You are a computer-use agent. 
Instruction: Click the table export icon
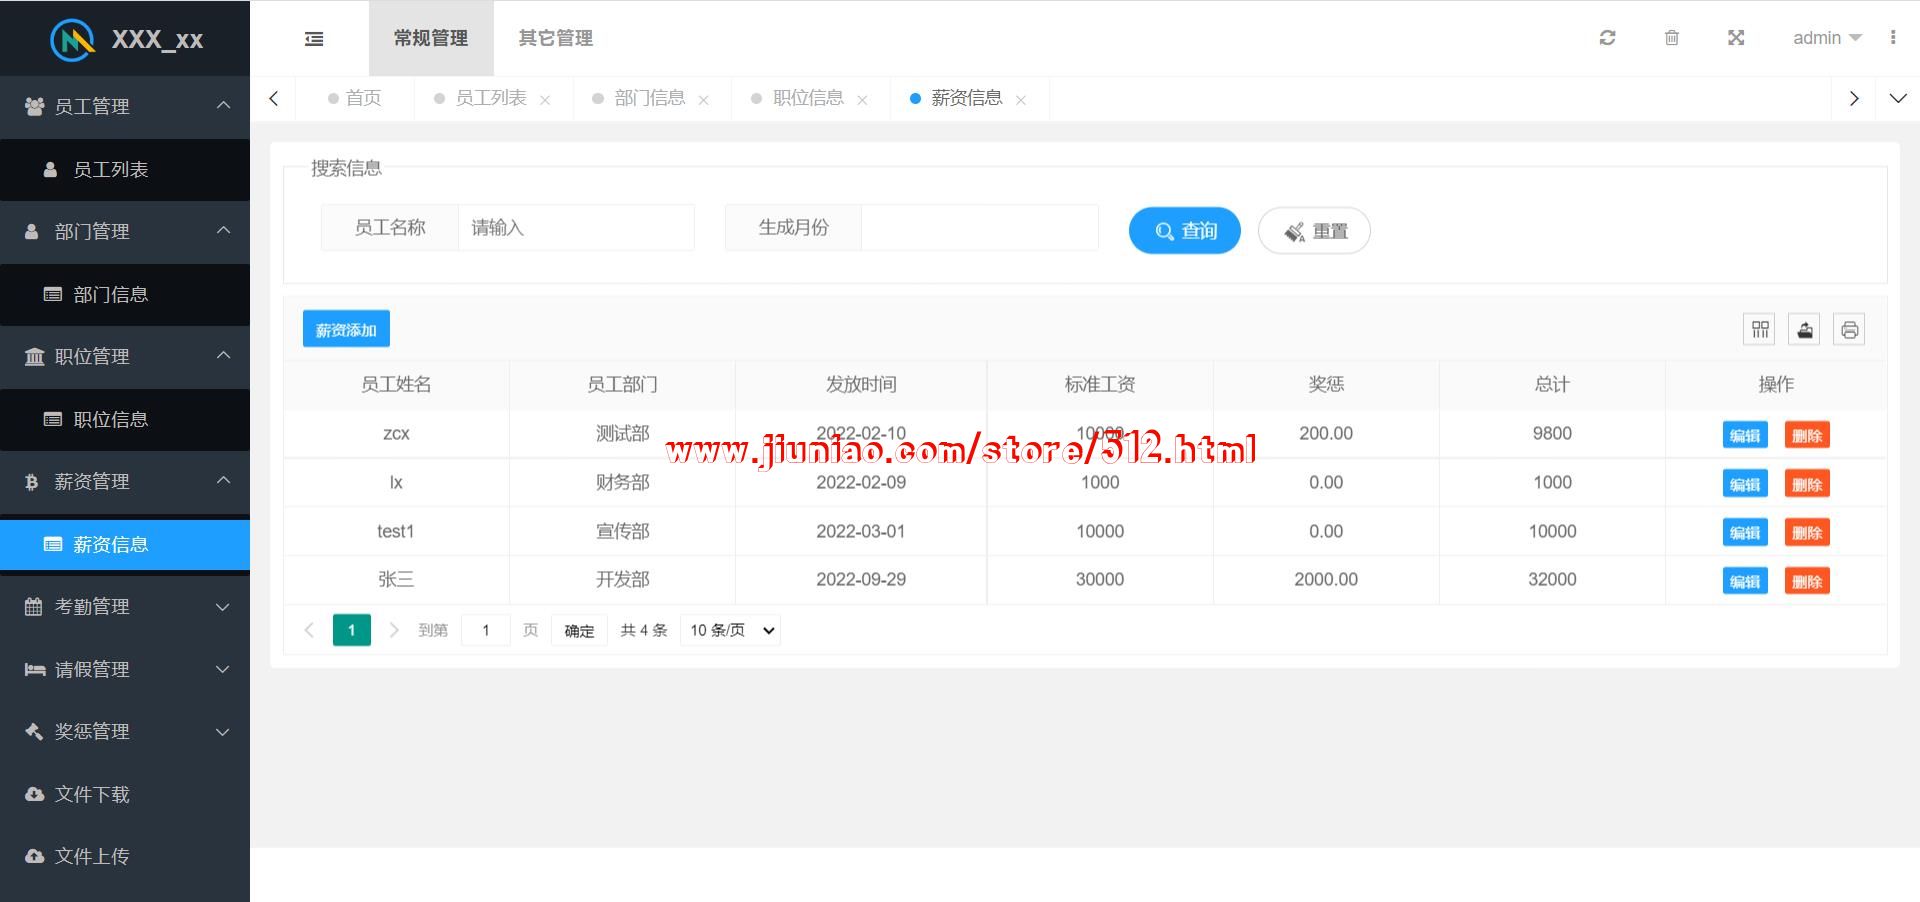click(1805, 329)
